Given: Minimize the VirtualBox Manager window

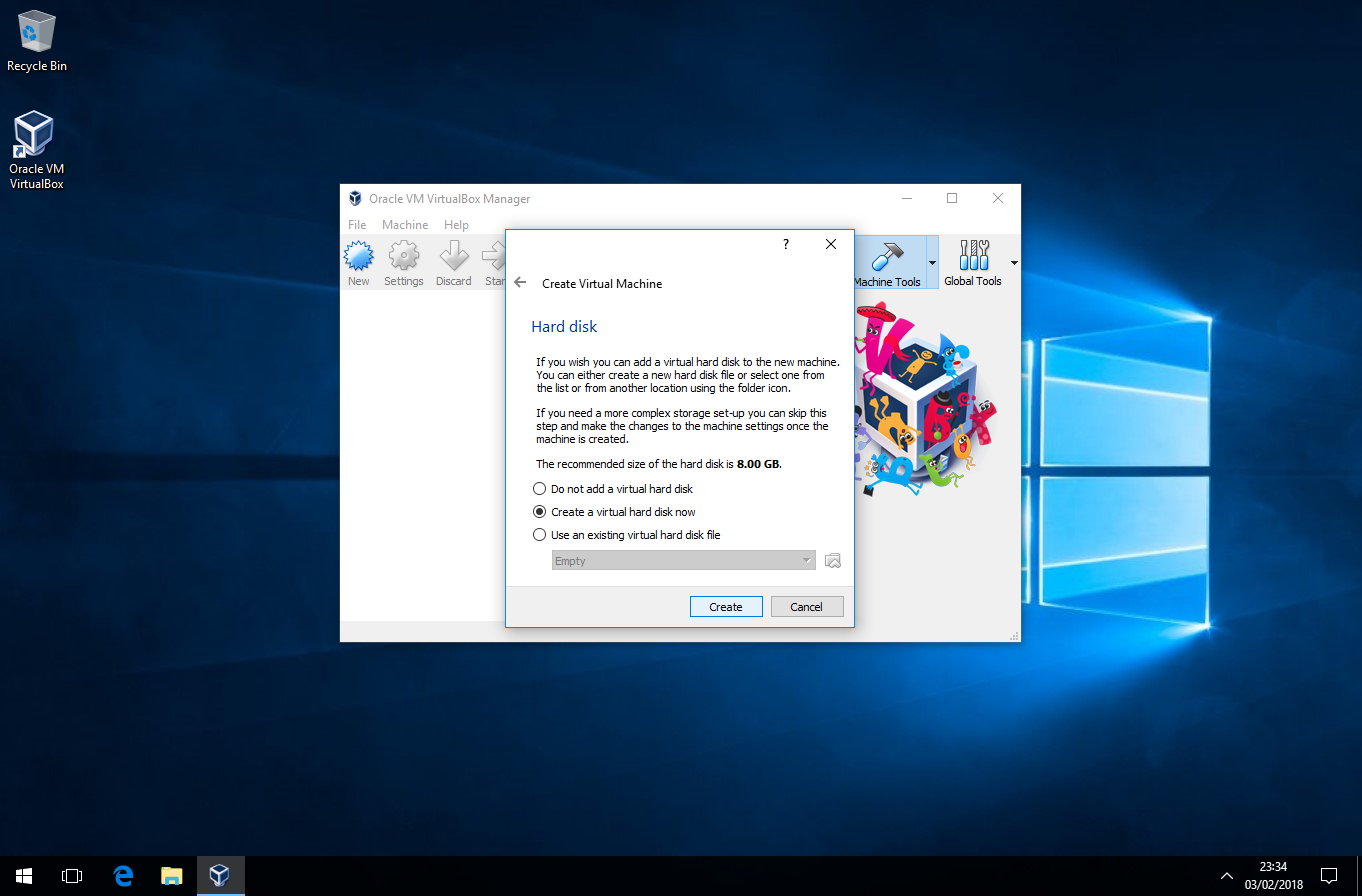Looking at the screenshot, I should tap(906, 198).
